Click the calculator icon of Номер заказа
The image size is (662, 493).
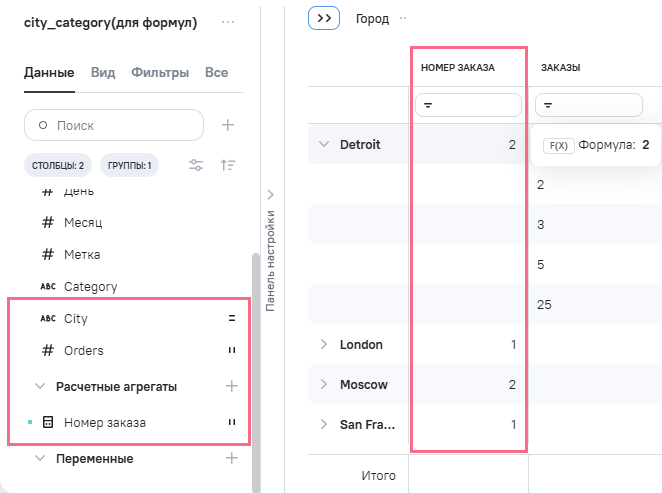tap(47, 423)
